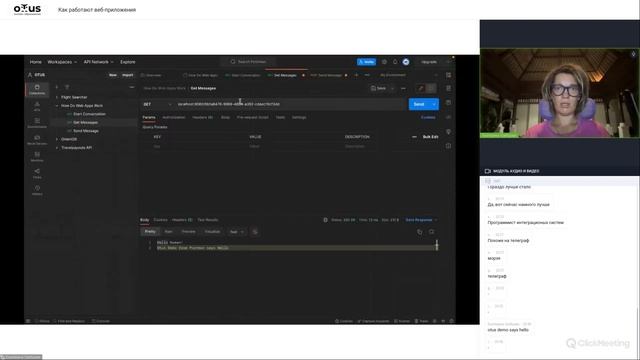Open APIs section in Postman sidebar
This screenshot has height=360, width=640.
tap(37, 107)
